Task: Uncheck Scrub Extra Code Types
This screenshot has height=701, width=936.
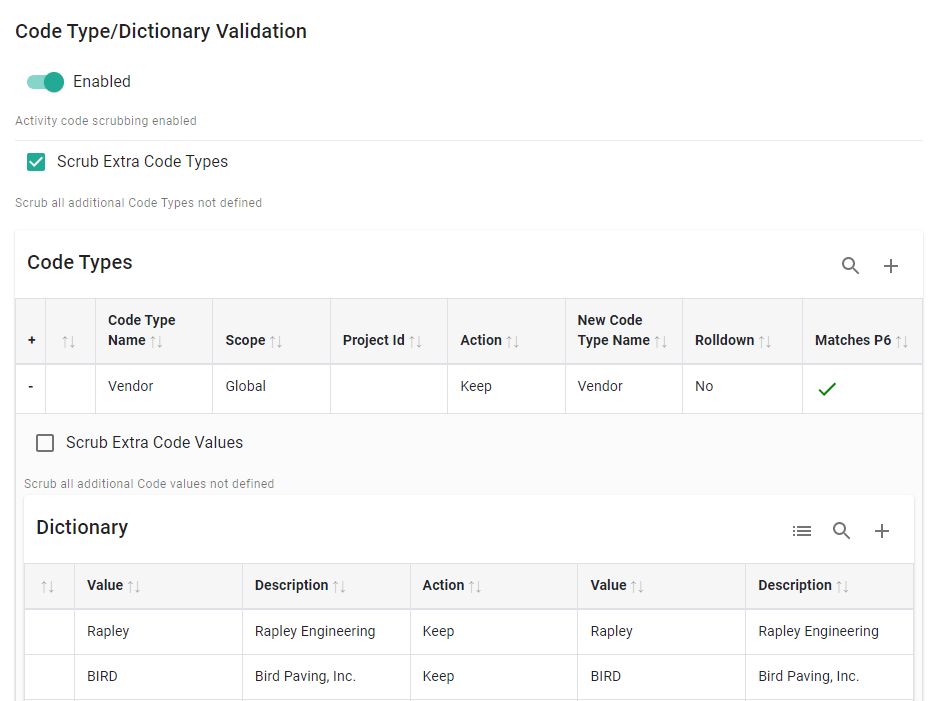Action: 36,162
